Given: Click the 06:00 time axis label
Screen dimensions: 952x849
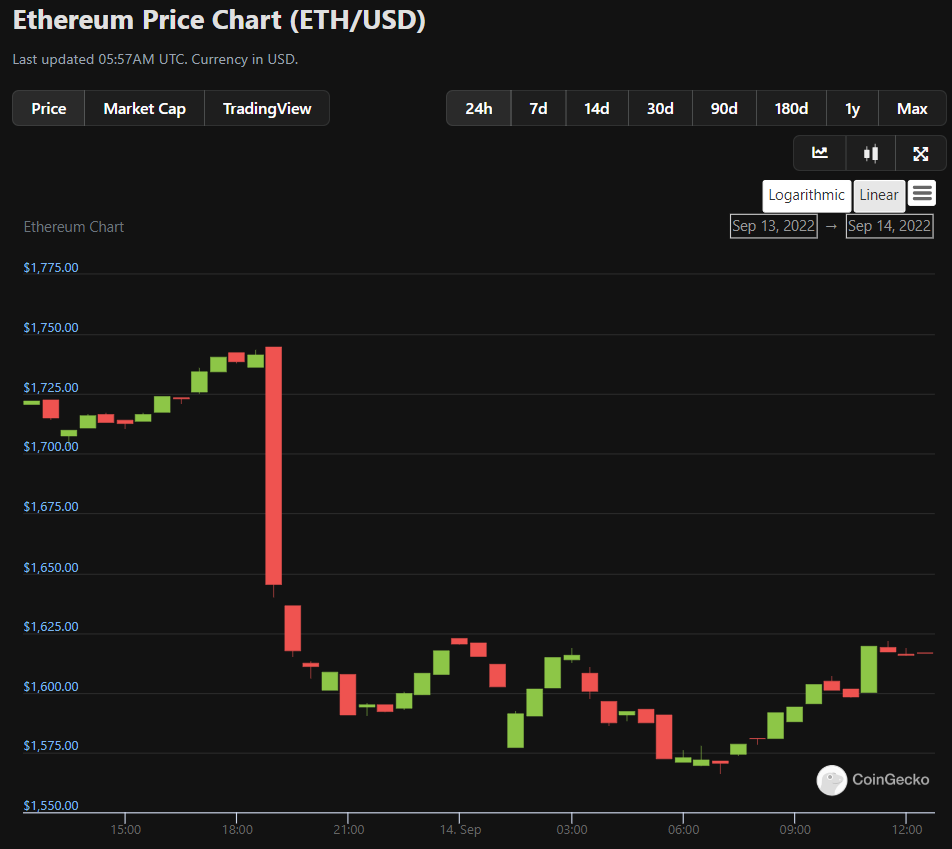Looking at the screenshot, I should (684, 830).
